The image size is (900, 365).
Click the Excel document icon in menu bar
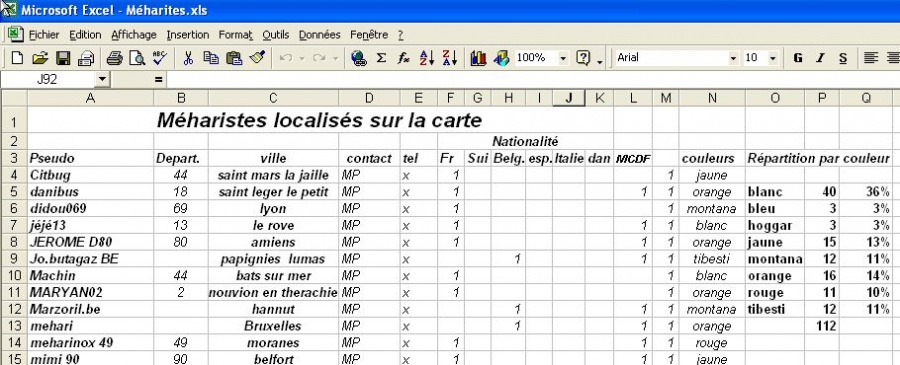(15, 34)
